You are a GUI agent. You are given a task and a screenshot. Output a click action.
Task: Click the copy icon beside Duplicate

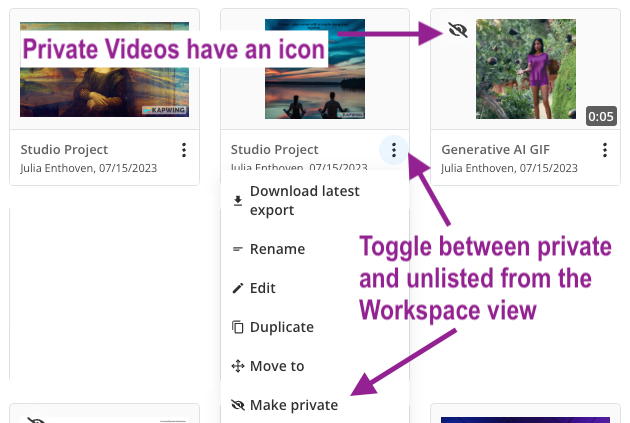(237, 327)
